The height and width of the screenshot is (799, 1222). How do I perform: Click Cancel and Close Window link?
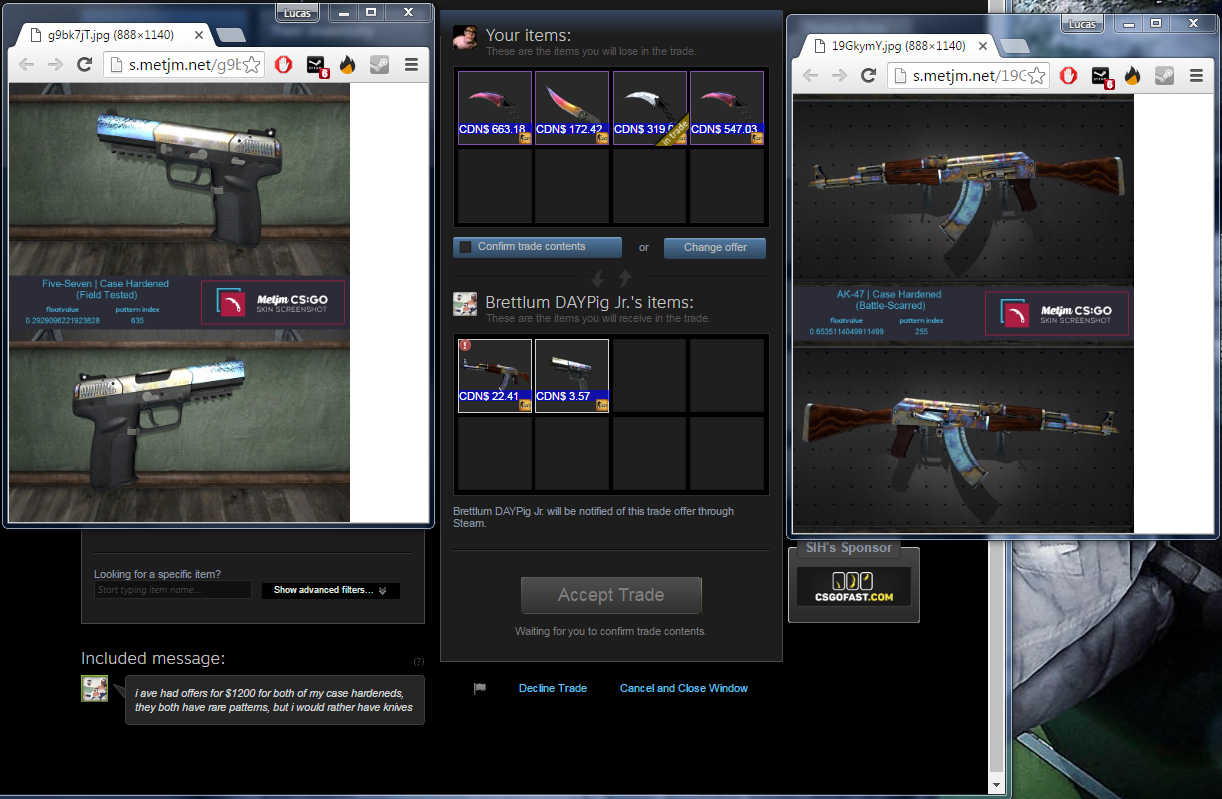[684, 688]
